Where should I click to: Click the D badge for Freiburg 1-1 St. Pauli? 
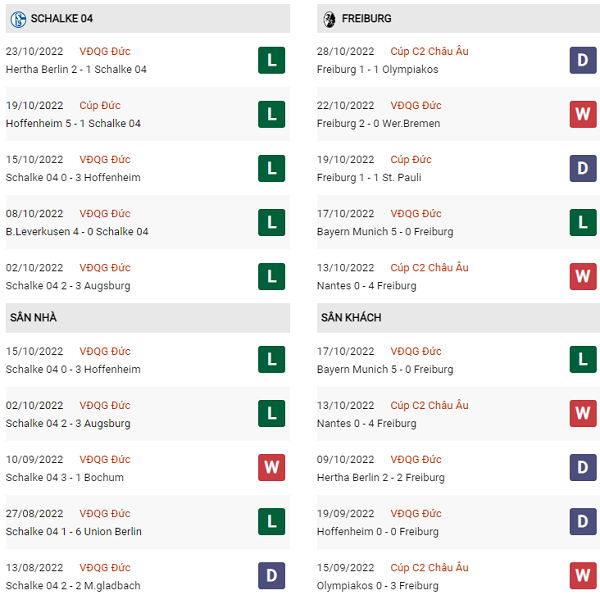tap(583, 168)
